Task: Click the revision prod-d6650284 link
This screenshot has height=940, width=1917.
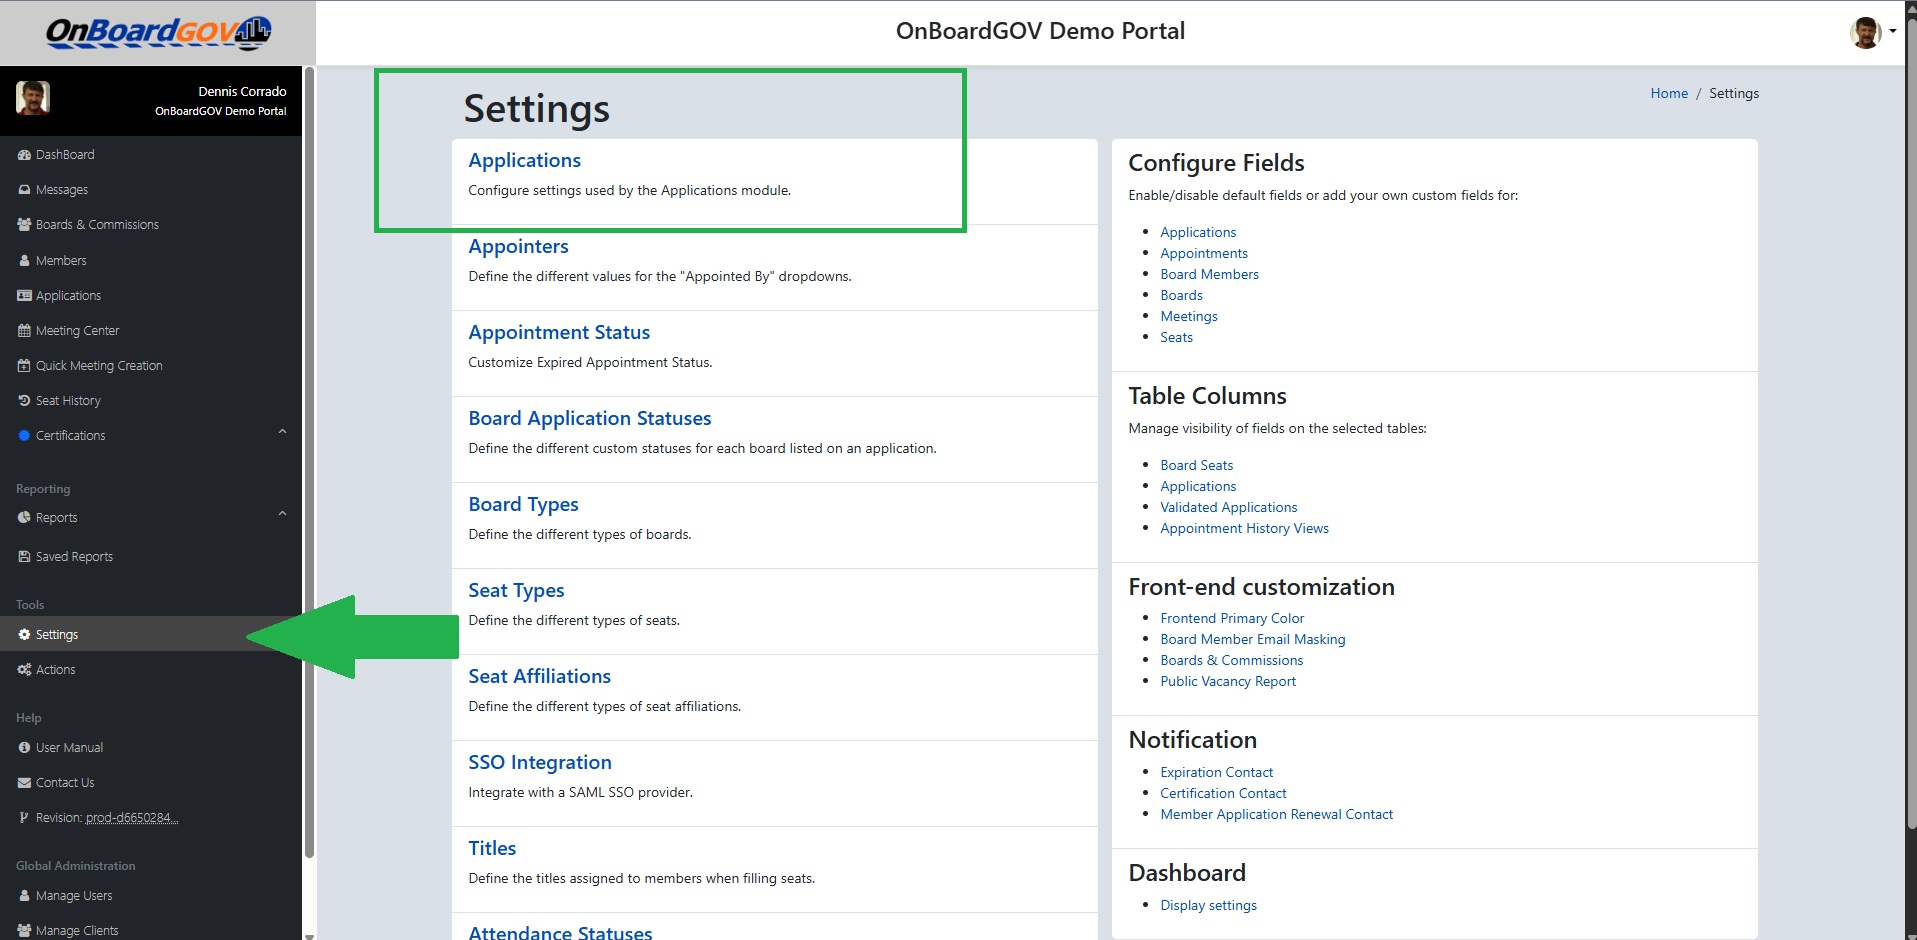Action: pyautogui.click(x=132, y=818)
